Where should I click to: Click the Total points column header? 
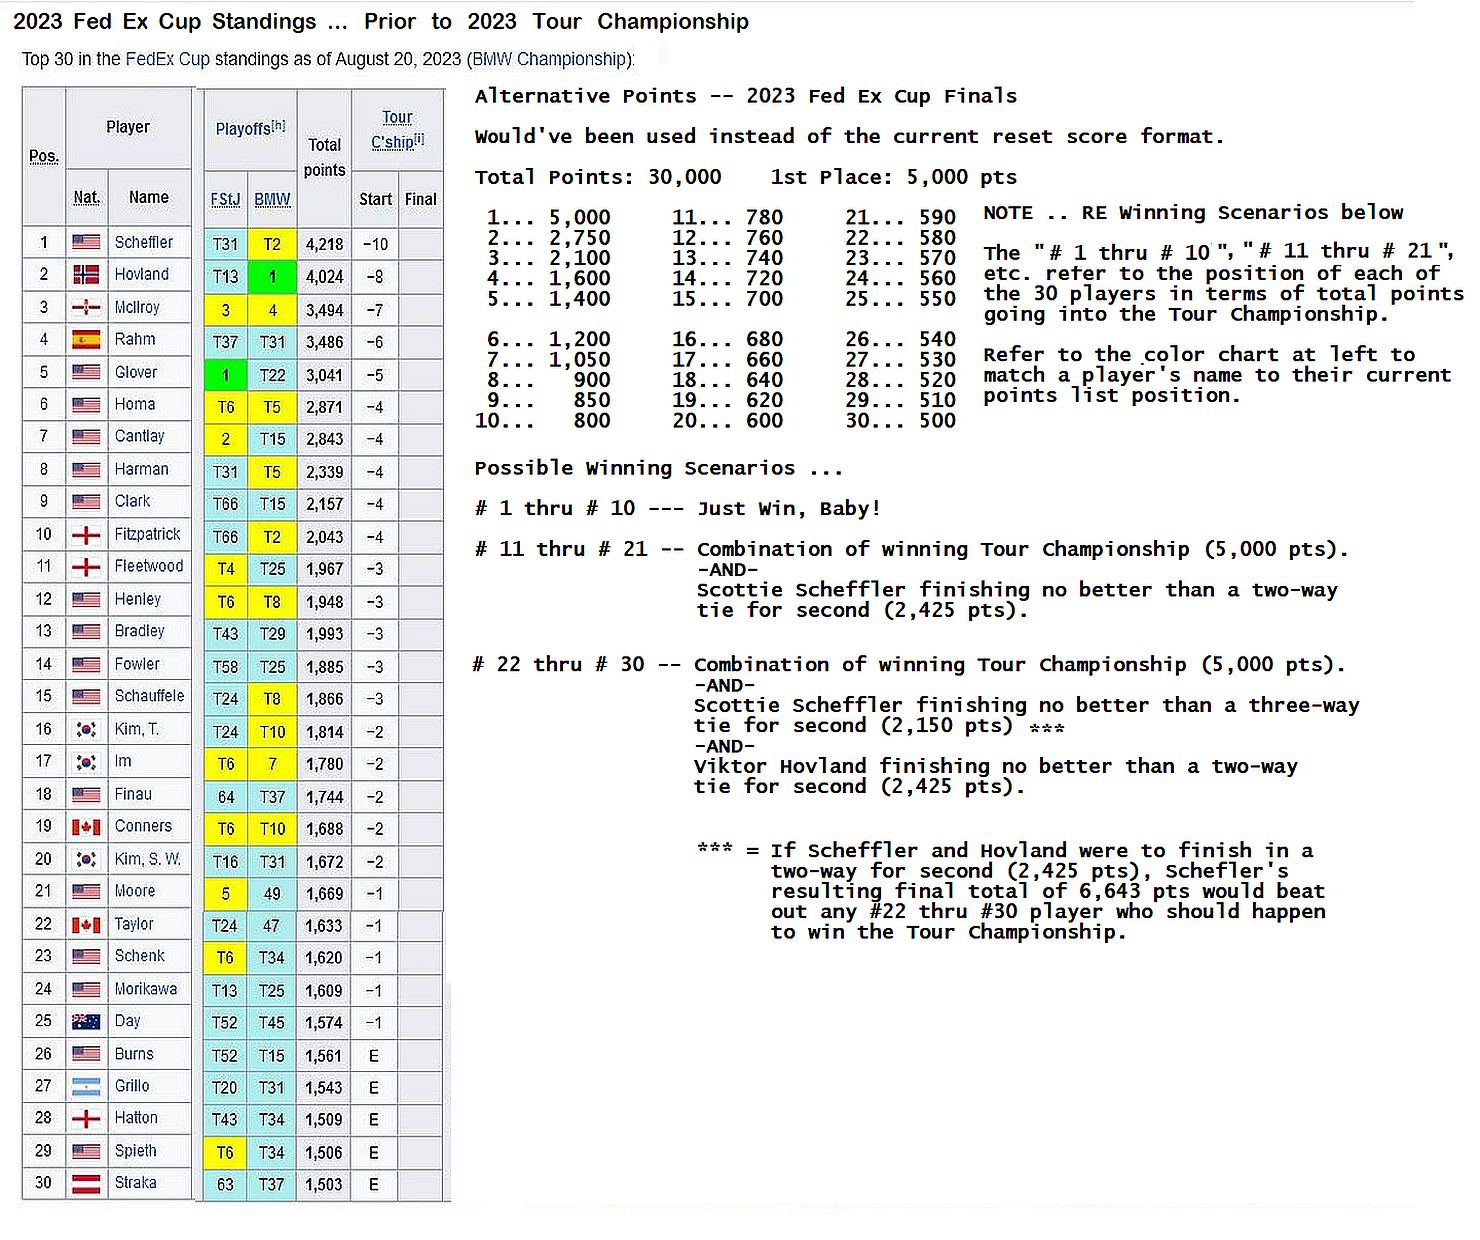[324, 157]
